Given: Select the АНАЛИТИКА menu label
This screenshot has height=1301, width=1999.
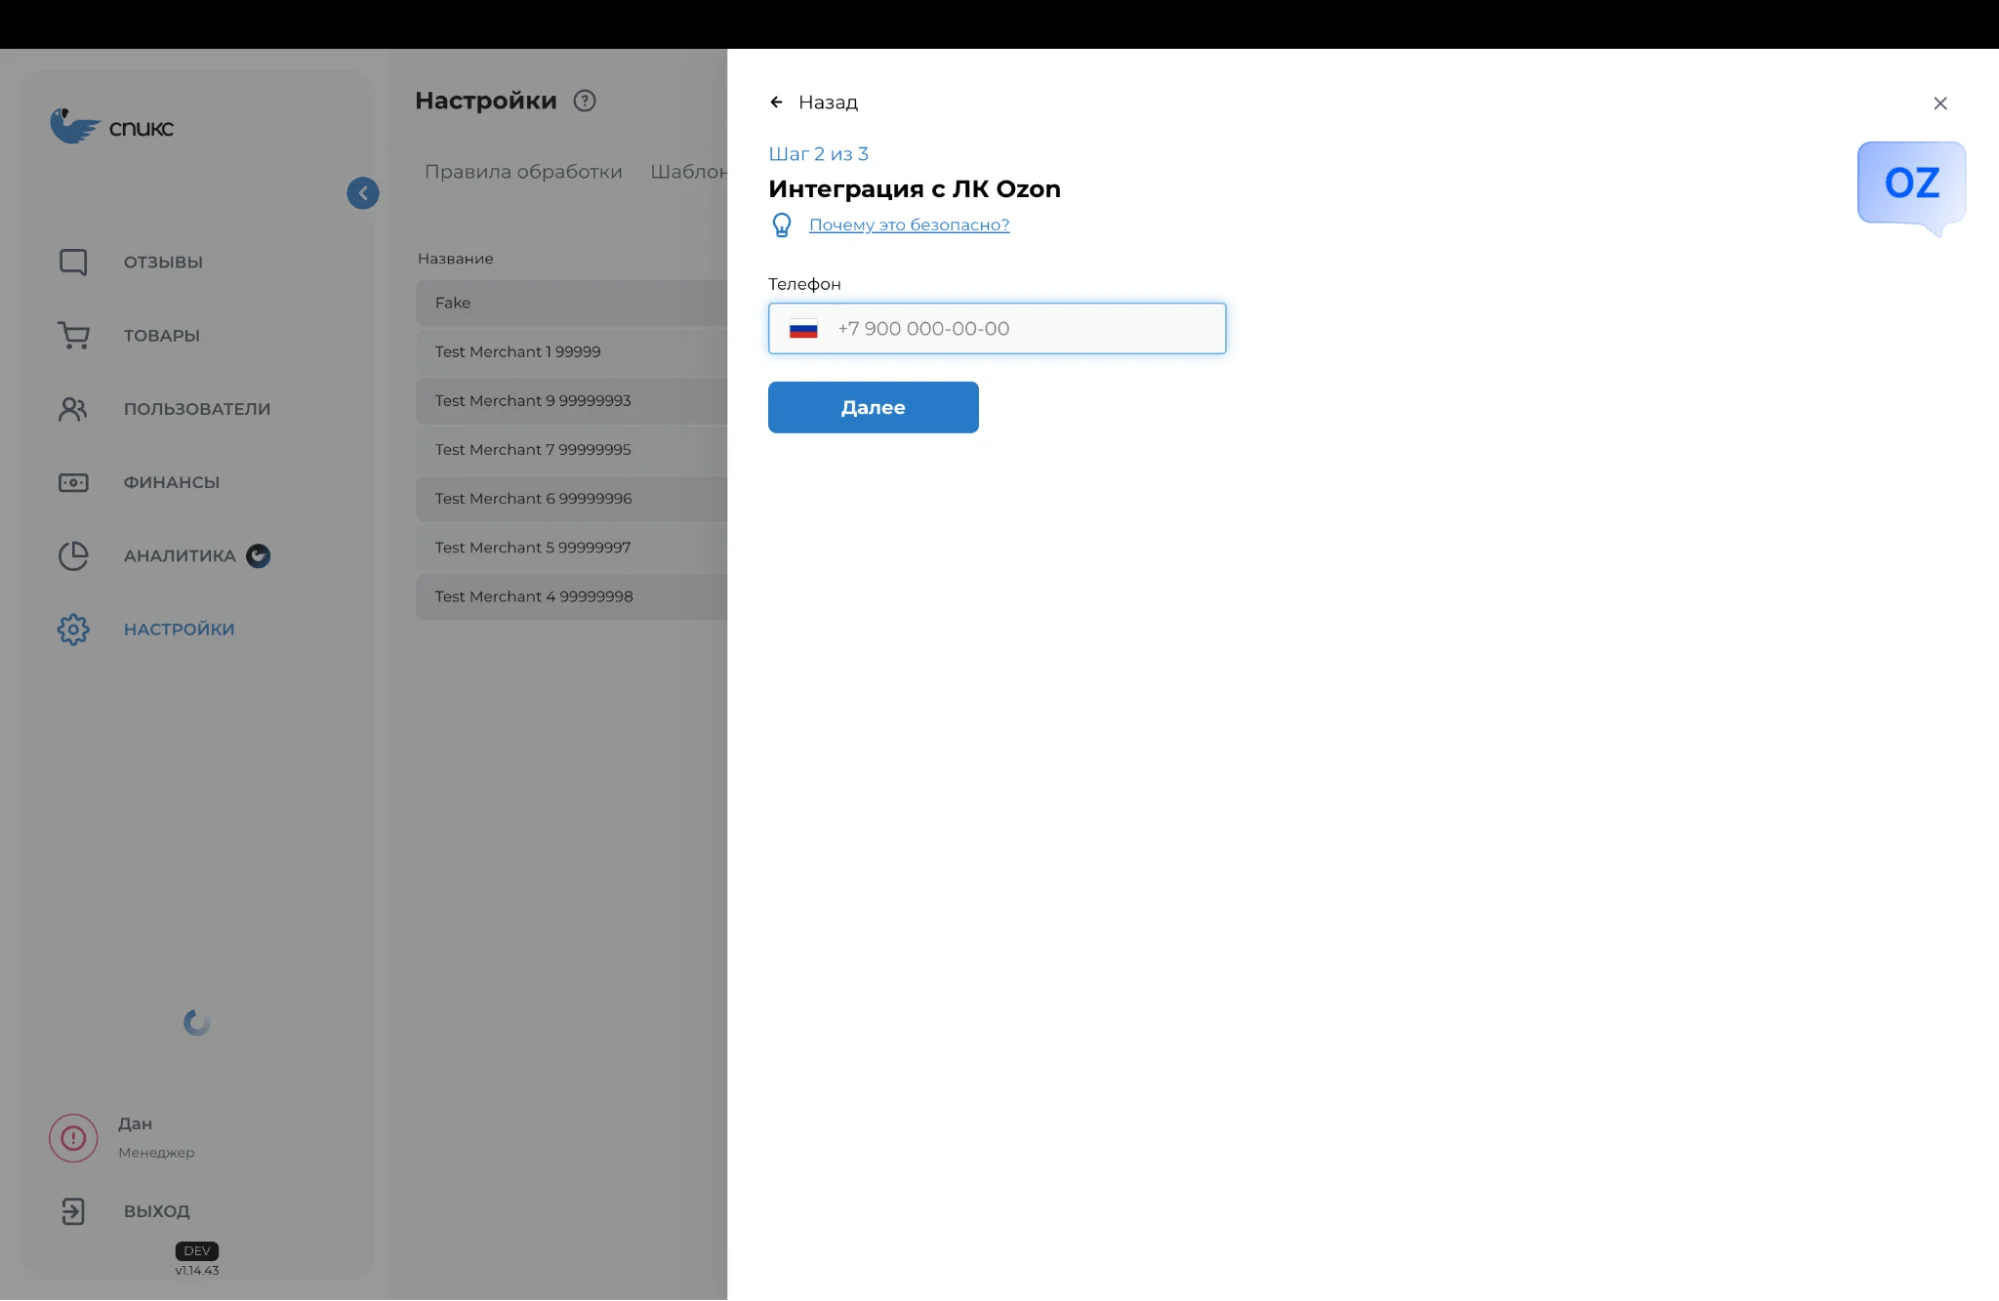Looking at the screenshot, I should 180,555.
